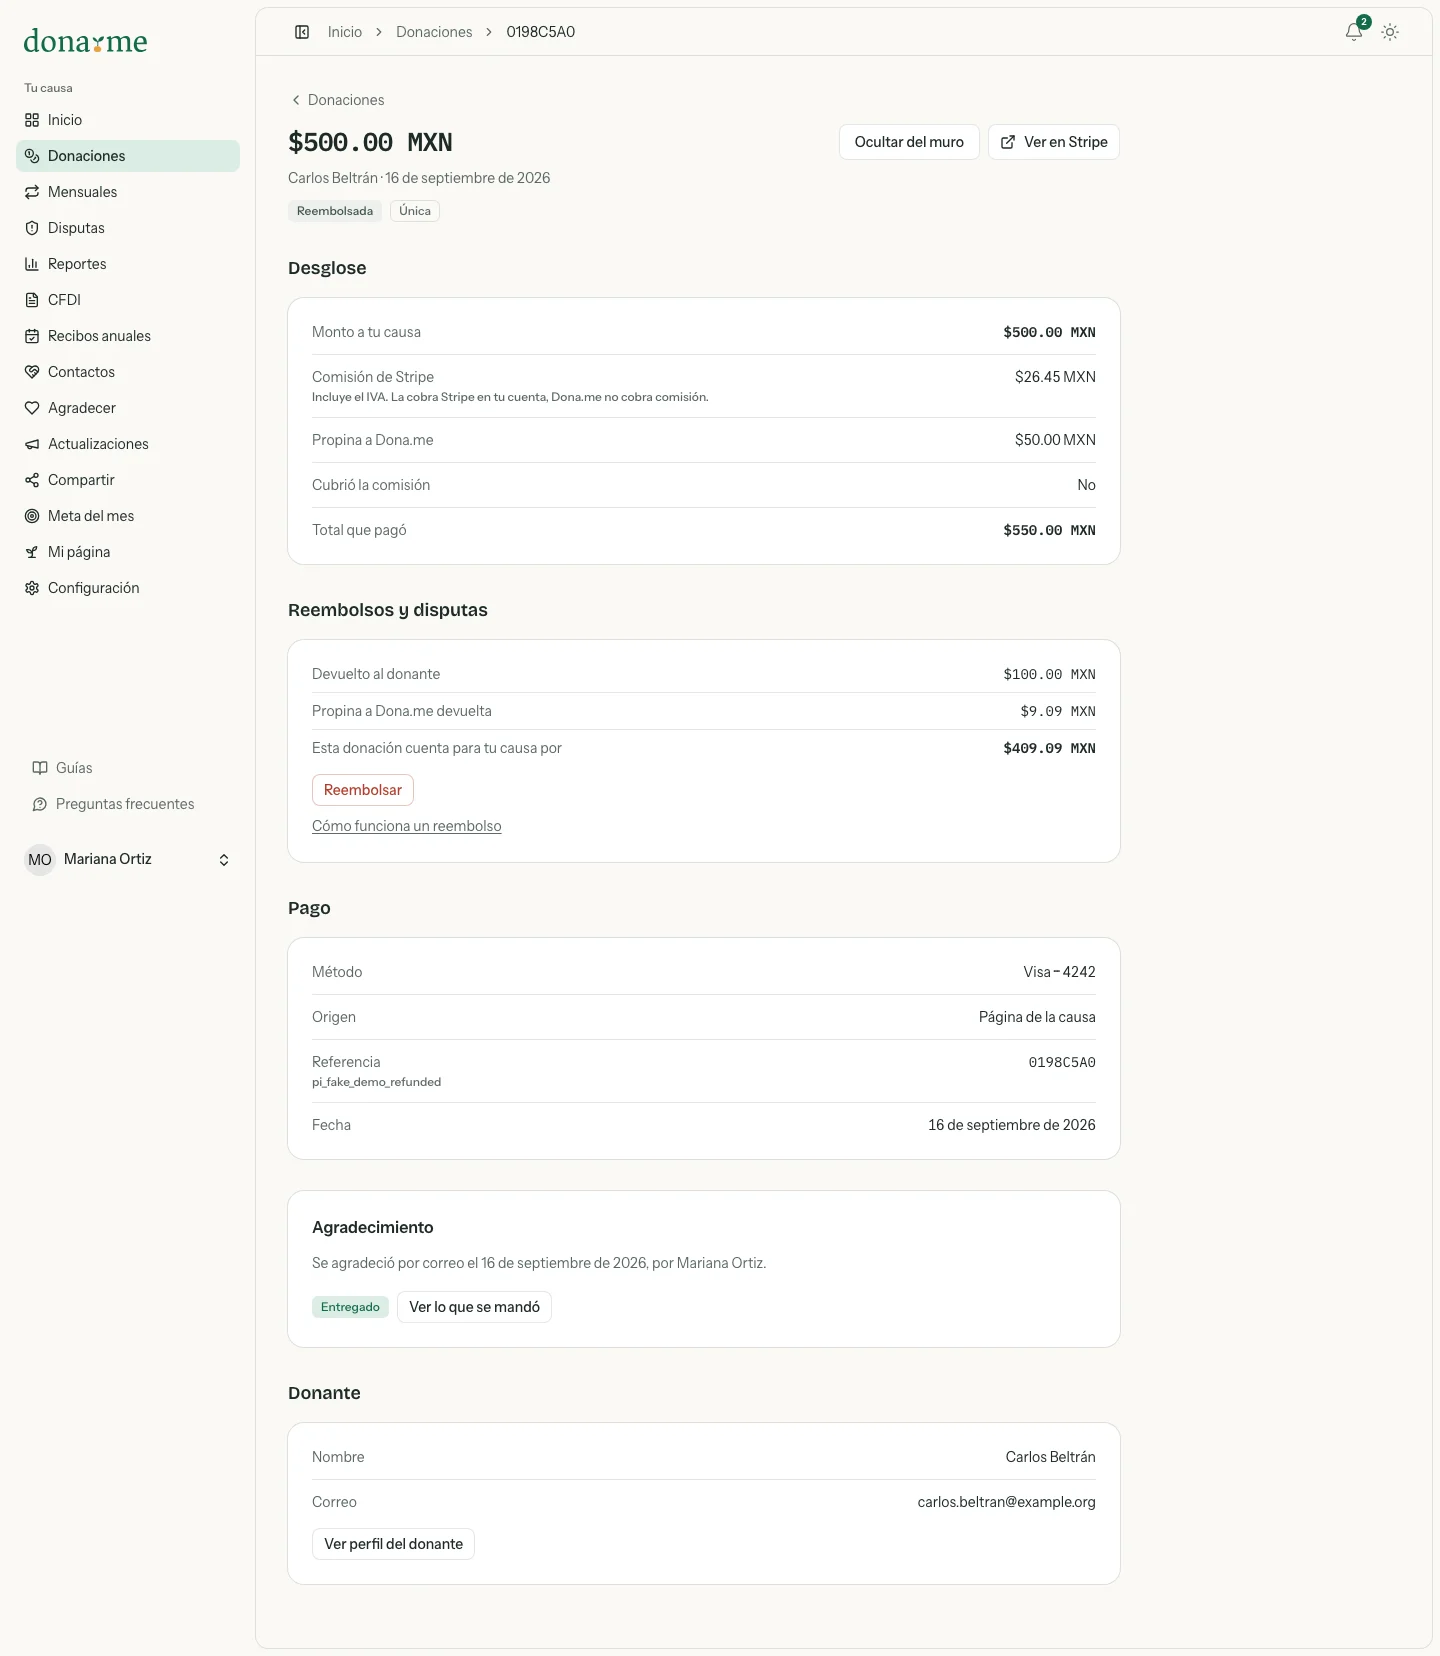Click the Ocultar del muro button
This screenshot has width=1440, height=1656.
[909, 142]
